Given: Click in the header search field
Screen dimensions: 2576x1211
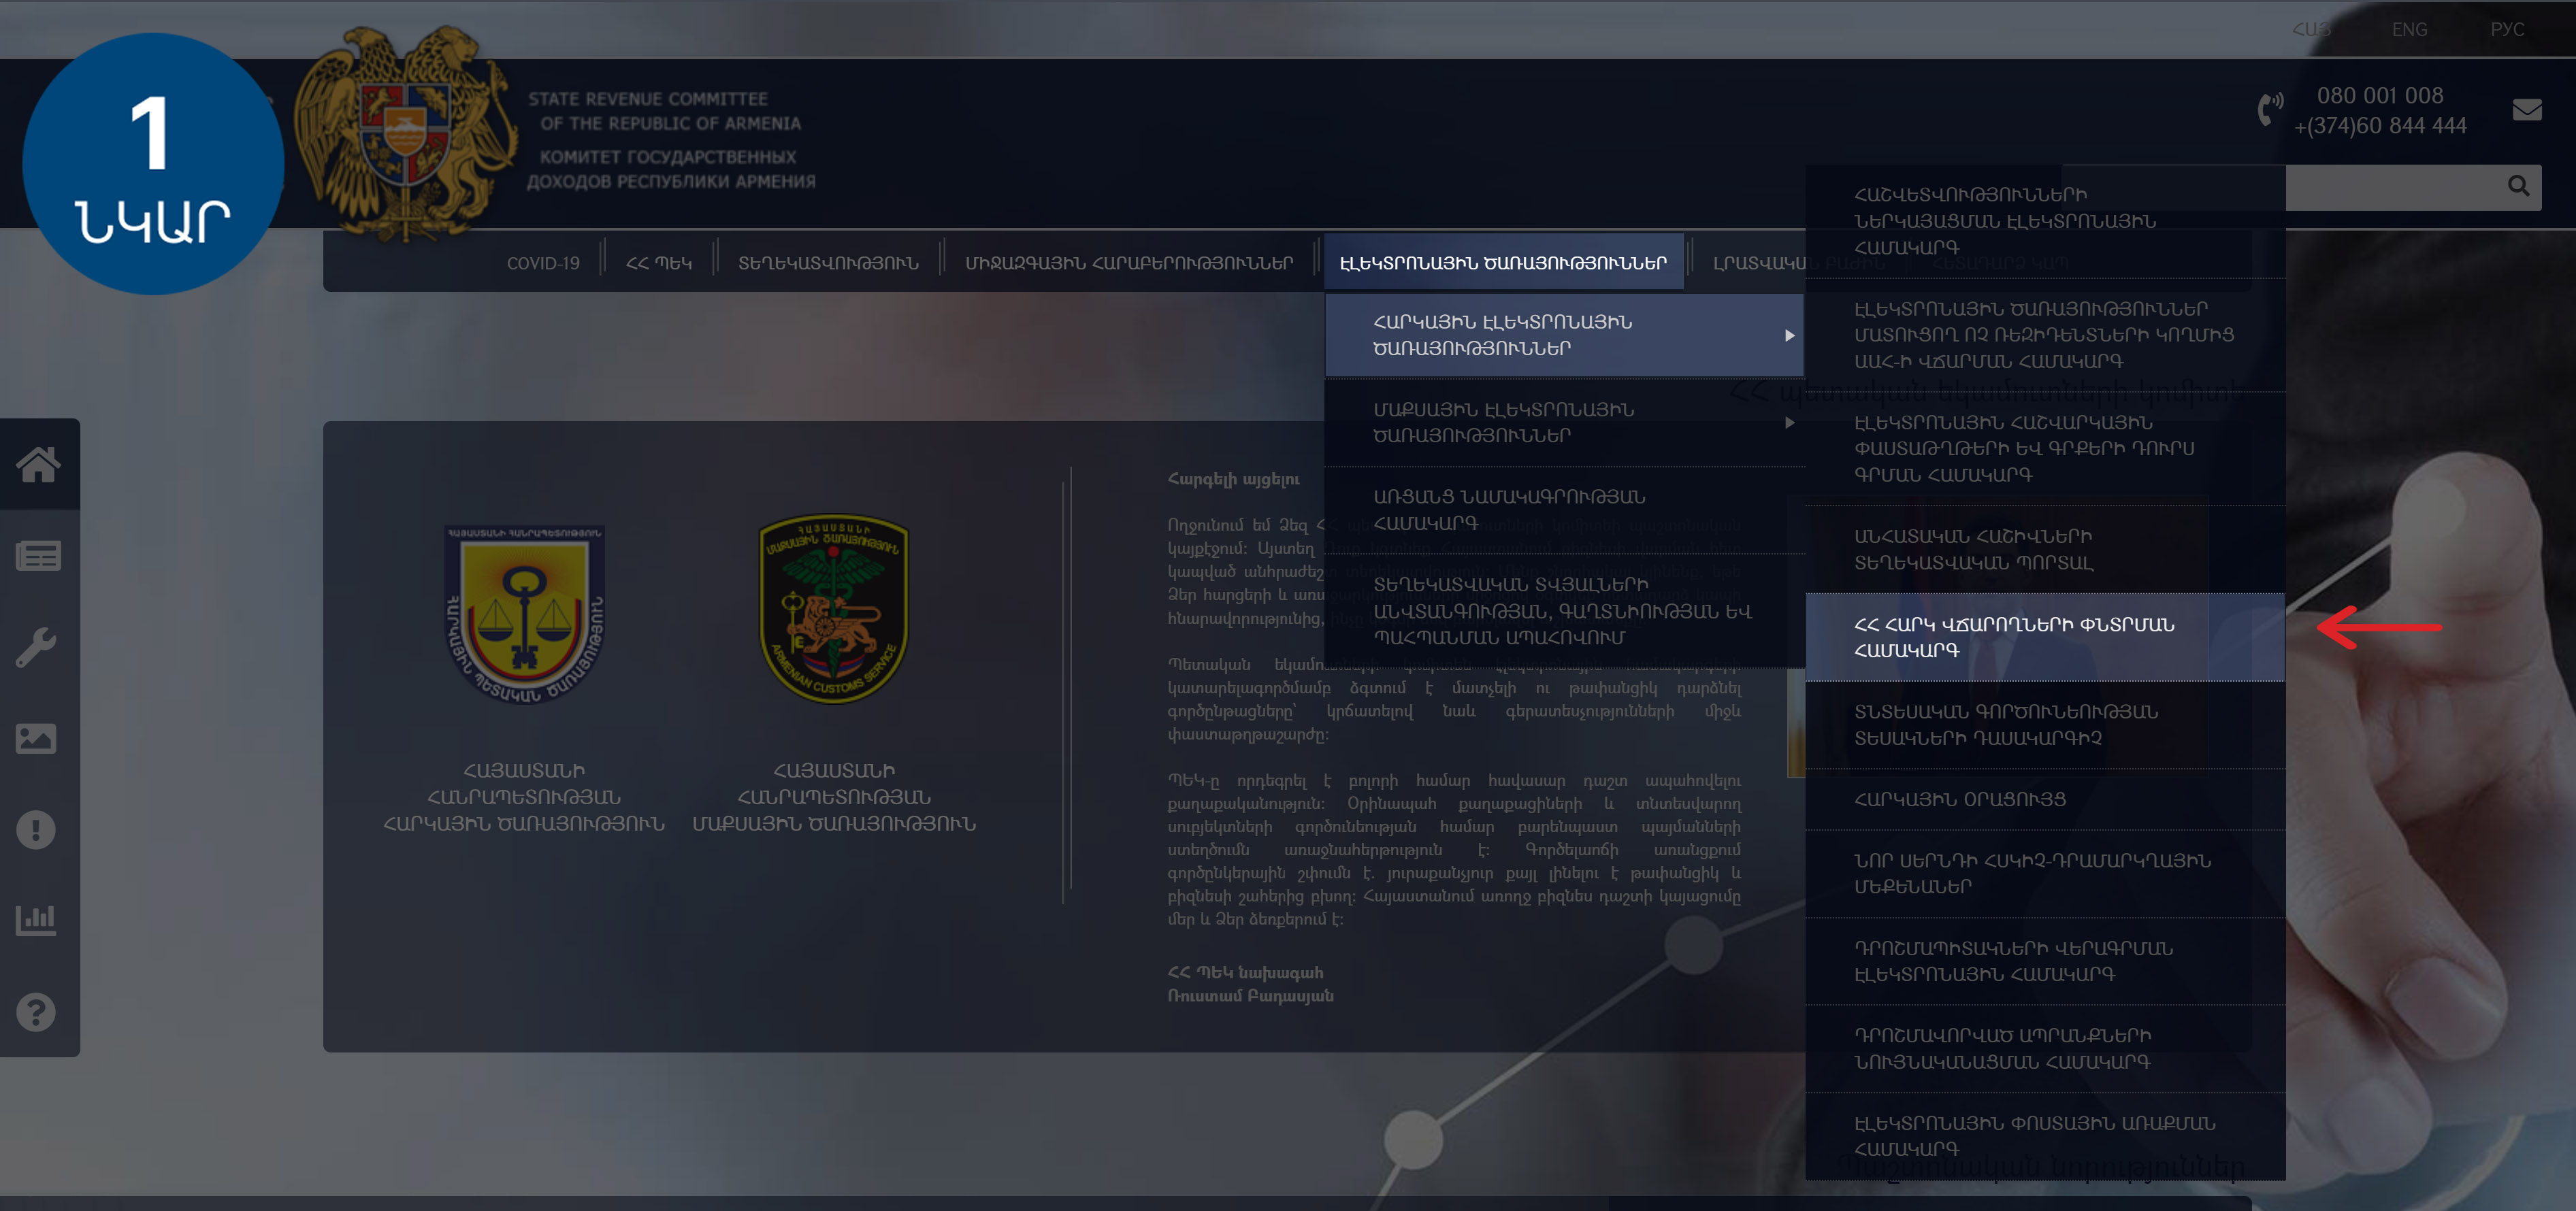Looking at the screenshot, I should pos(2390,187).
